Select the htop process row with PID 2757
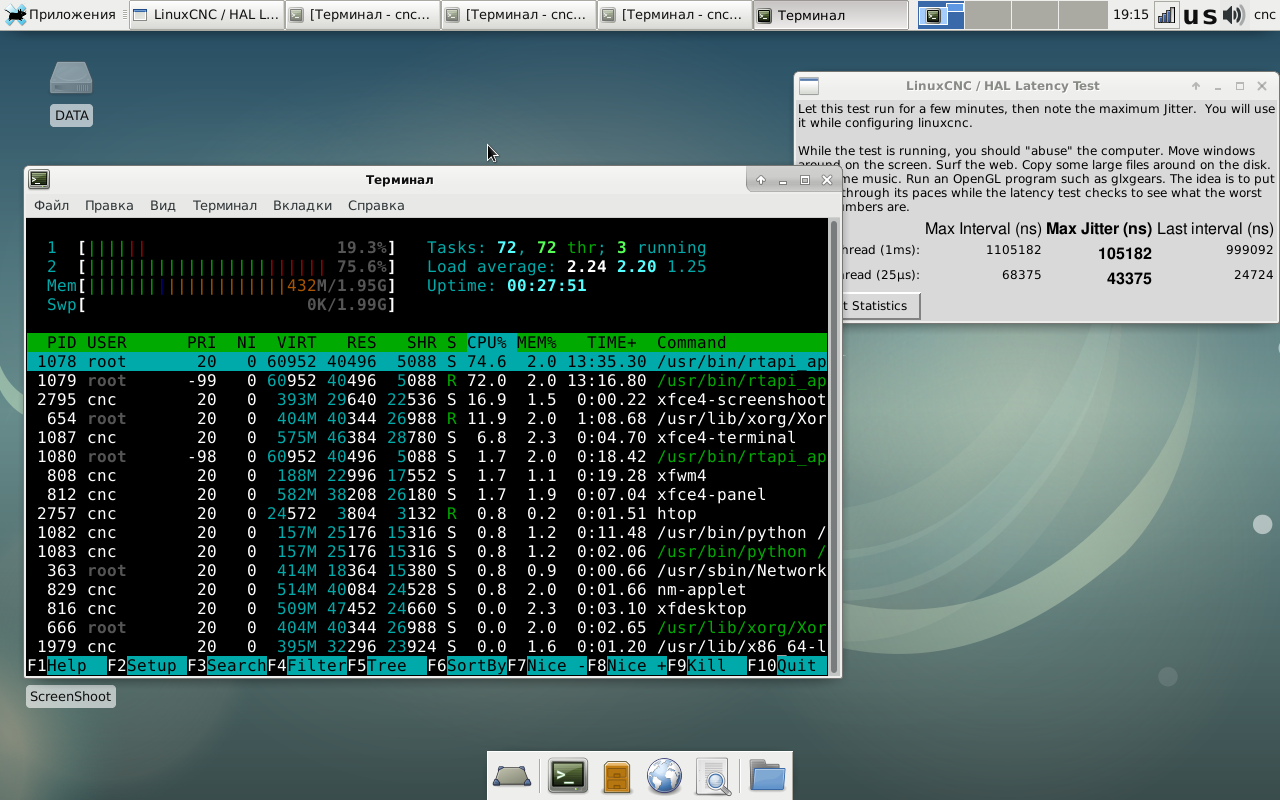The image size is (1280, 800). point(427,513)
